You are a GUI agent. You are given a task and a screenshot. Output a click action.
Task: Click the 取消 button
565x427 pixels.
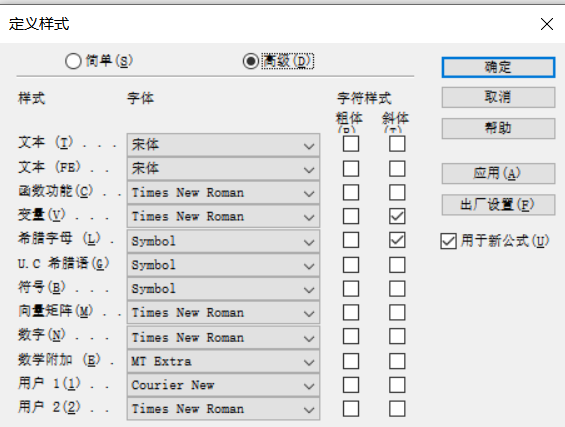[498, 97]
